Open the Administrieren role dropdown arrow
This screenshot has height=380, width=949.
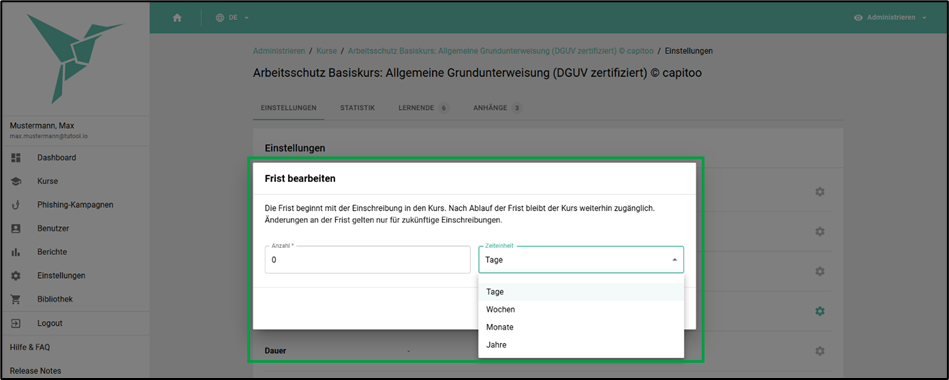(924, 18)
